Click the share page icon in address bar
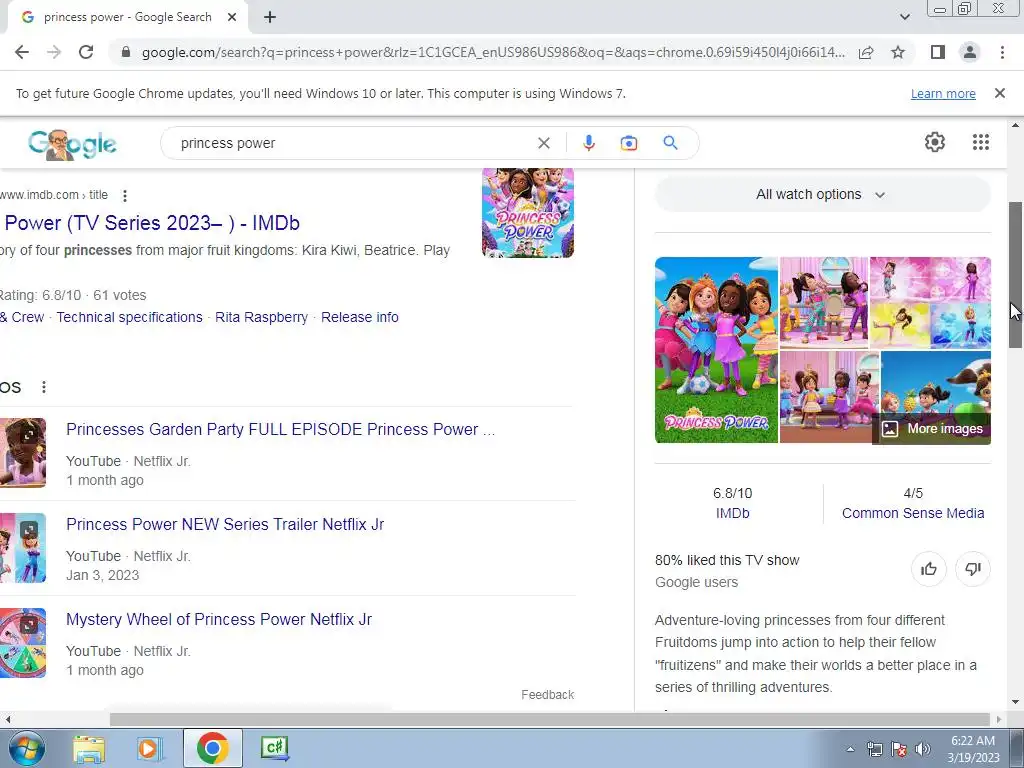The height and width of the screenshot is (768, 1024). pos(866,52)
